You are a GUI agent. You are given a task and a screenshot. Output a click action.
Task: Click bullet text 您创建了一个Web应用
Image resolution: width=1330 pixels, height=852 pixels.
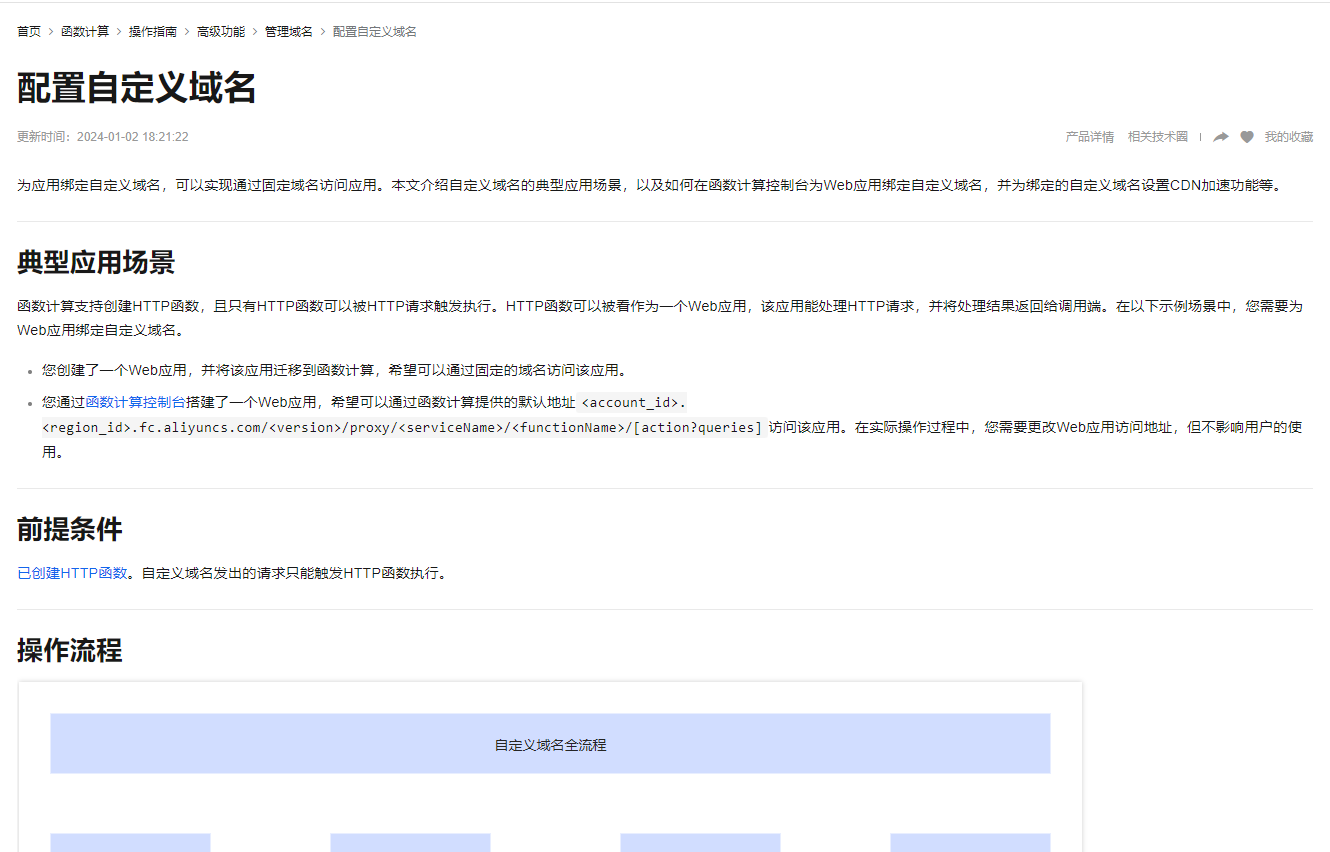(334, 371)
